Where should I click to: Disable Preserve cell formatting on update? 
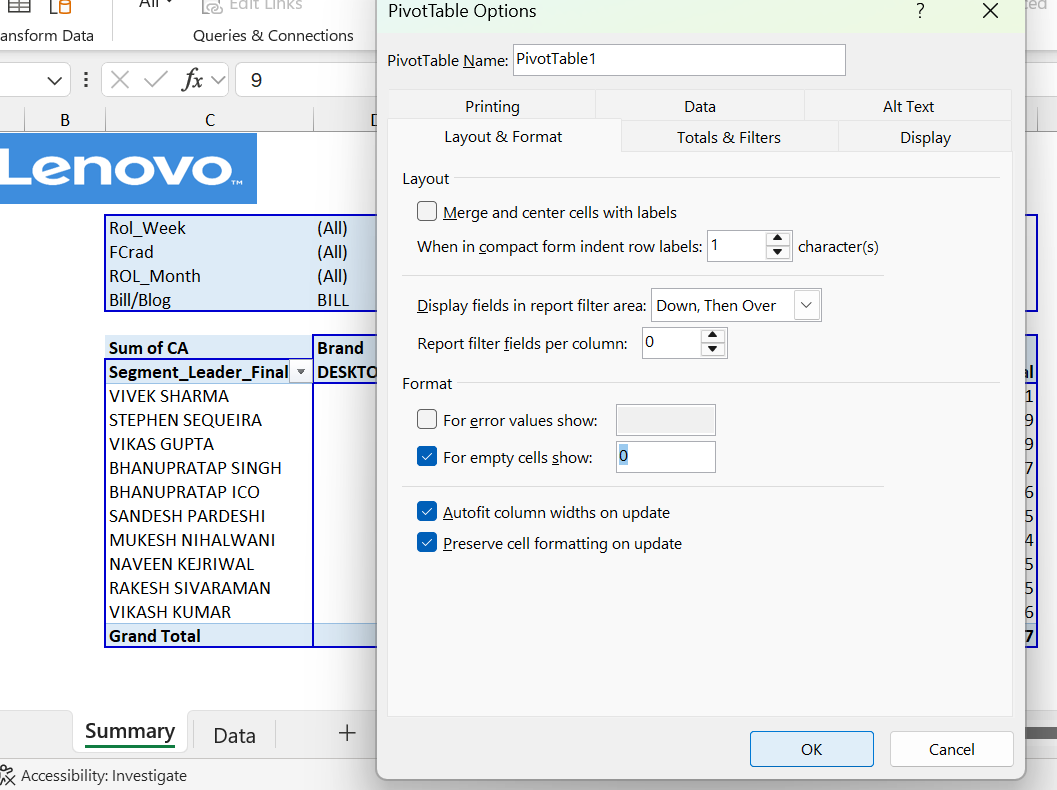click(427, 544)
